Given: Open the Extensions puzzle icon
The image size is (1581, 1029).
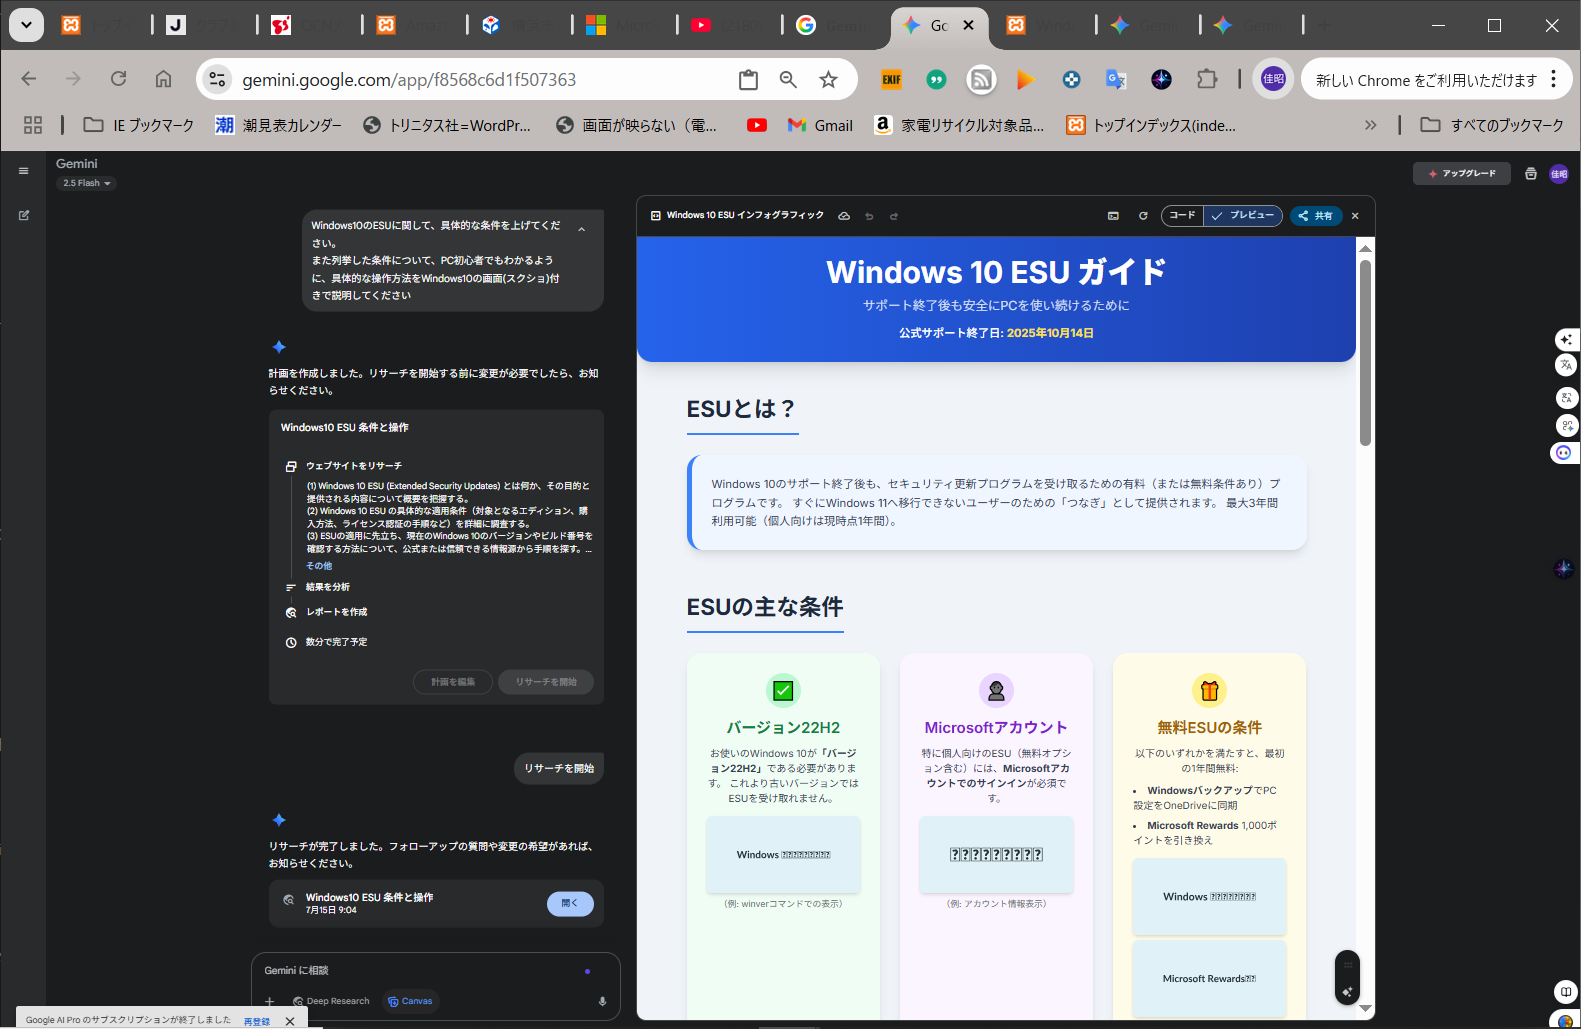Looking at the screenshot, I should [x=1207, y=80].
